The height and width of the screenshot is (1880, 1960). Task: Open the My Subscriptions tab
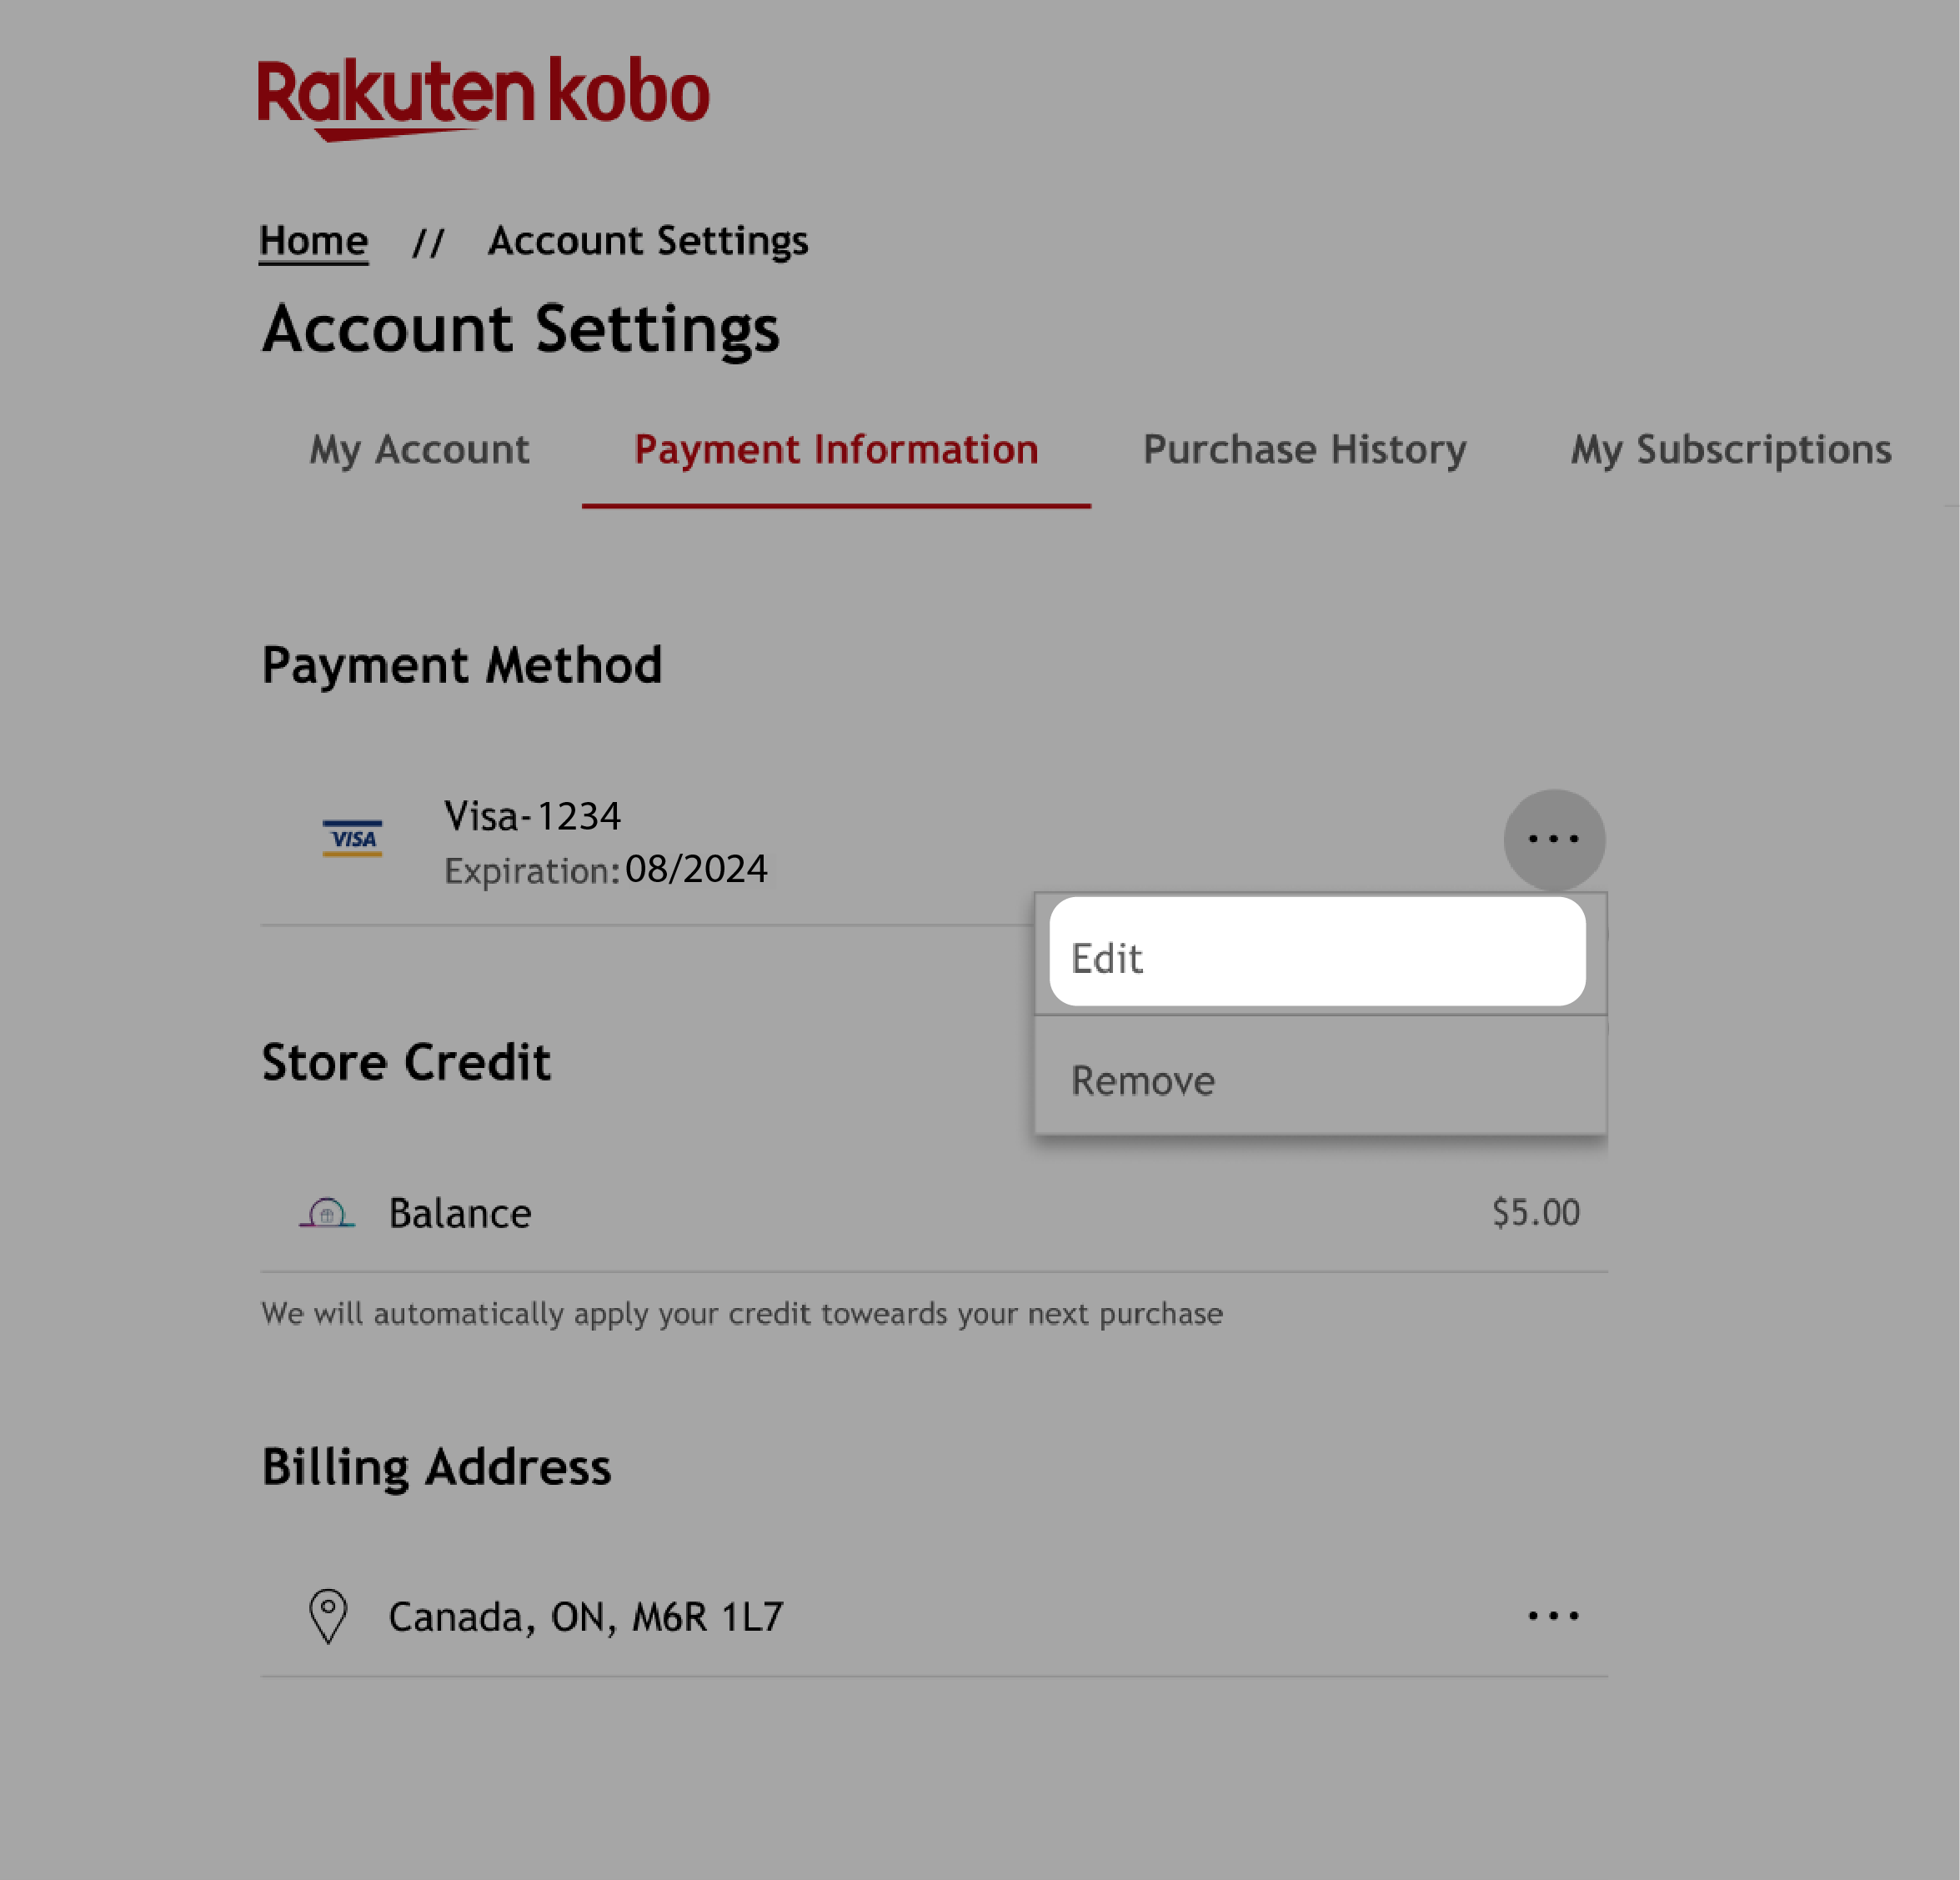[x=1731, y=450]
